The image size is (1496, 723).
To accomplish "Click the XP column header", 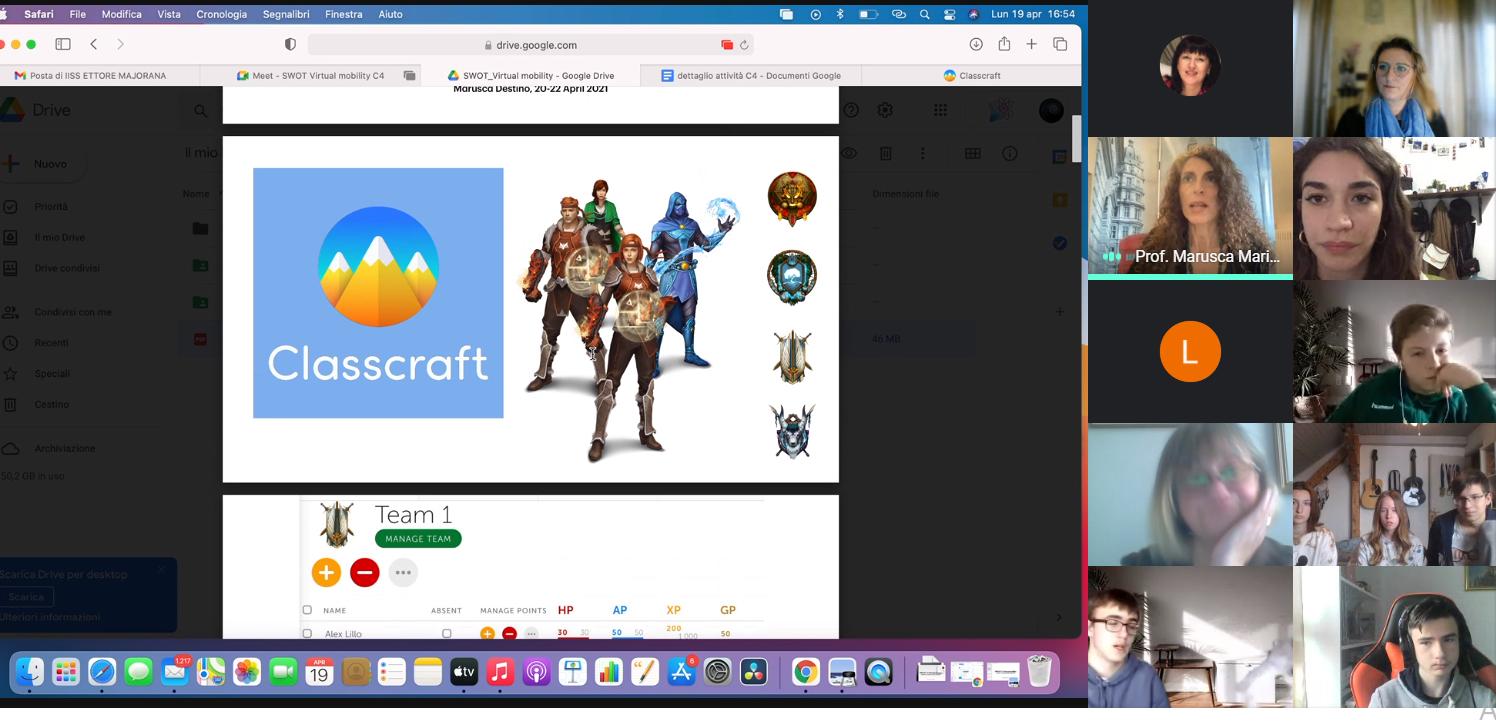I will click(673, 610).
